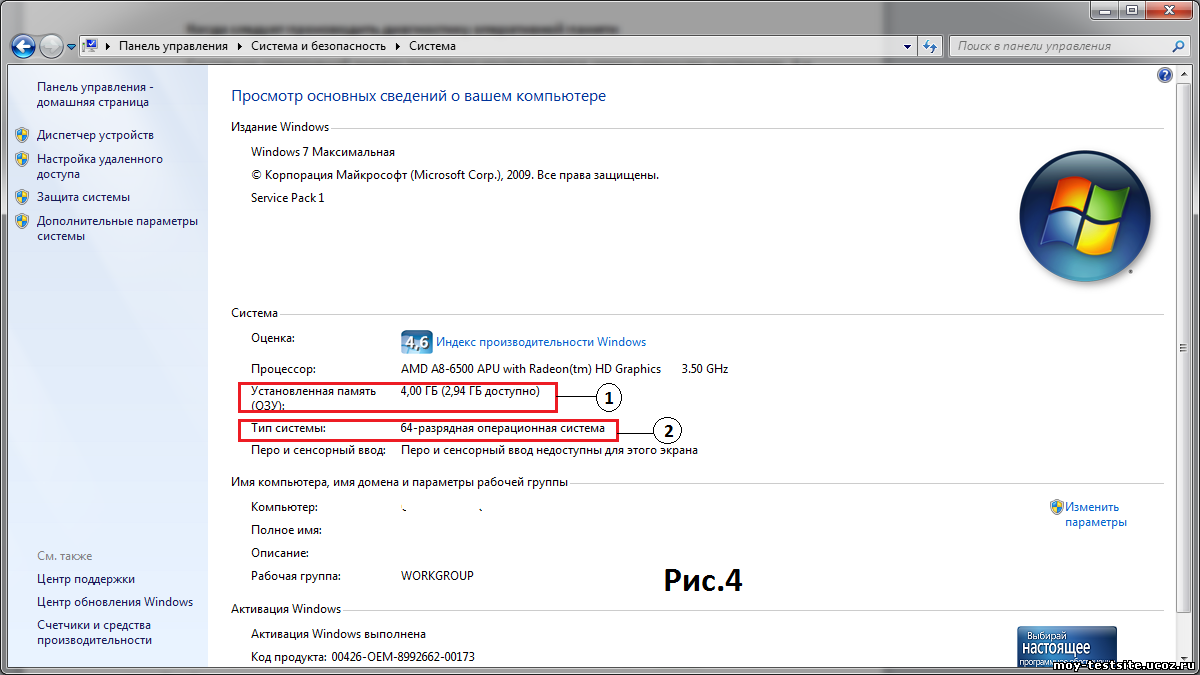Image resolution: width=1200 pixels, height=675 pixels.
Task: Open the 'Защита системы' link
Action: pyautogui.click(x=83, y=197)
